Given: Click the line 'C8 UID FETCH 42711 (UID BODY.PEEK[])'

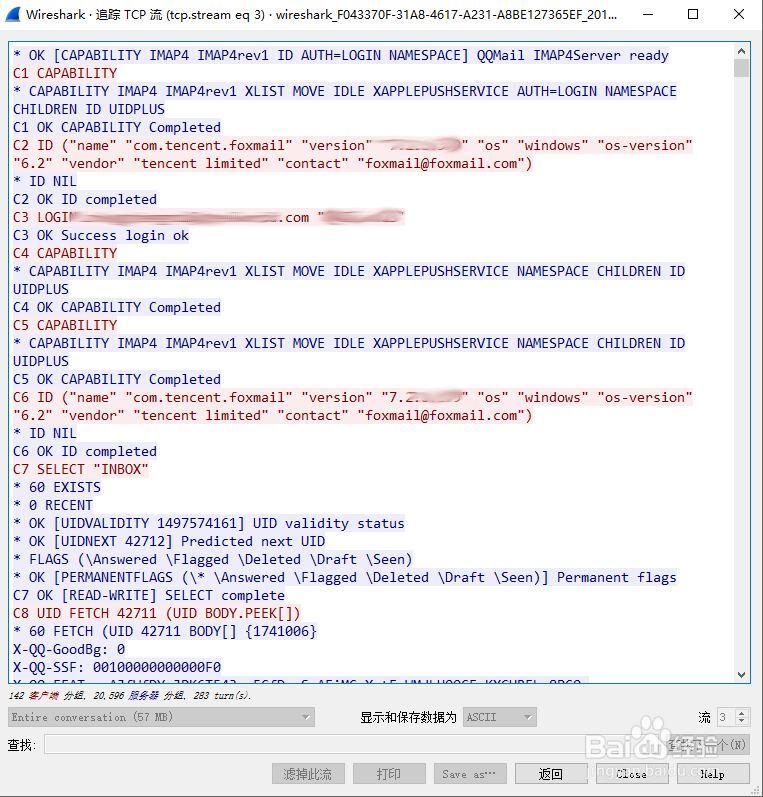Looking at the screenshot, I should coord(157,613).
